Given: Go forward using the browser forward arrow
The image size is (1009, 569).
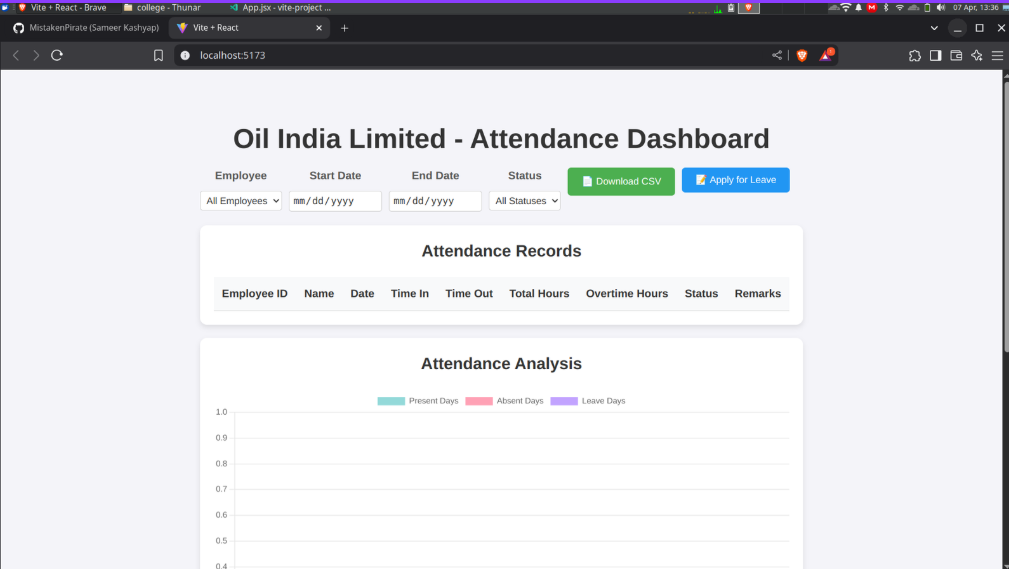Looking at the screenshot, I should (x=36, y=55).
